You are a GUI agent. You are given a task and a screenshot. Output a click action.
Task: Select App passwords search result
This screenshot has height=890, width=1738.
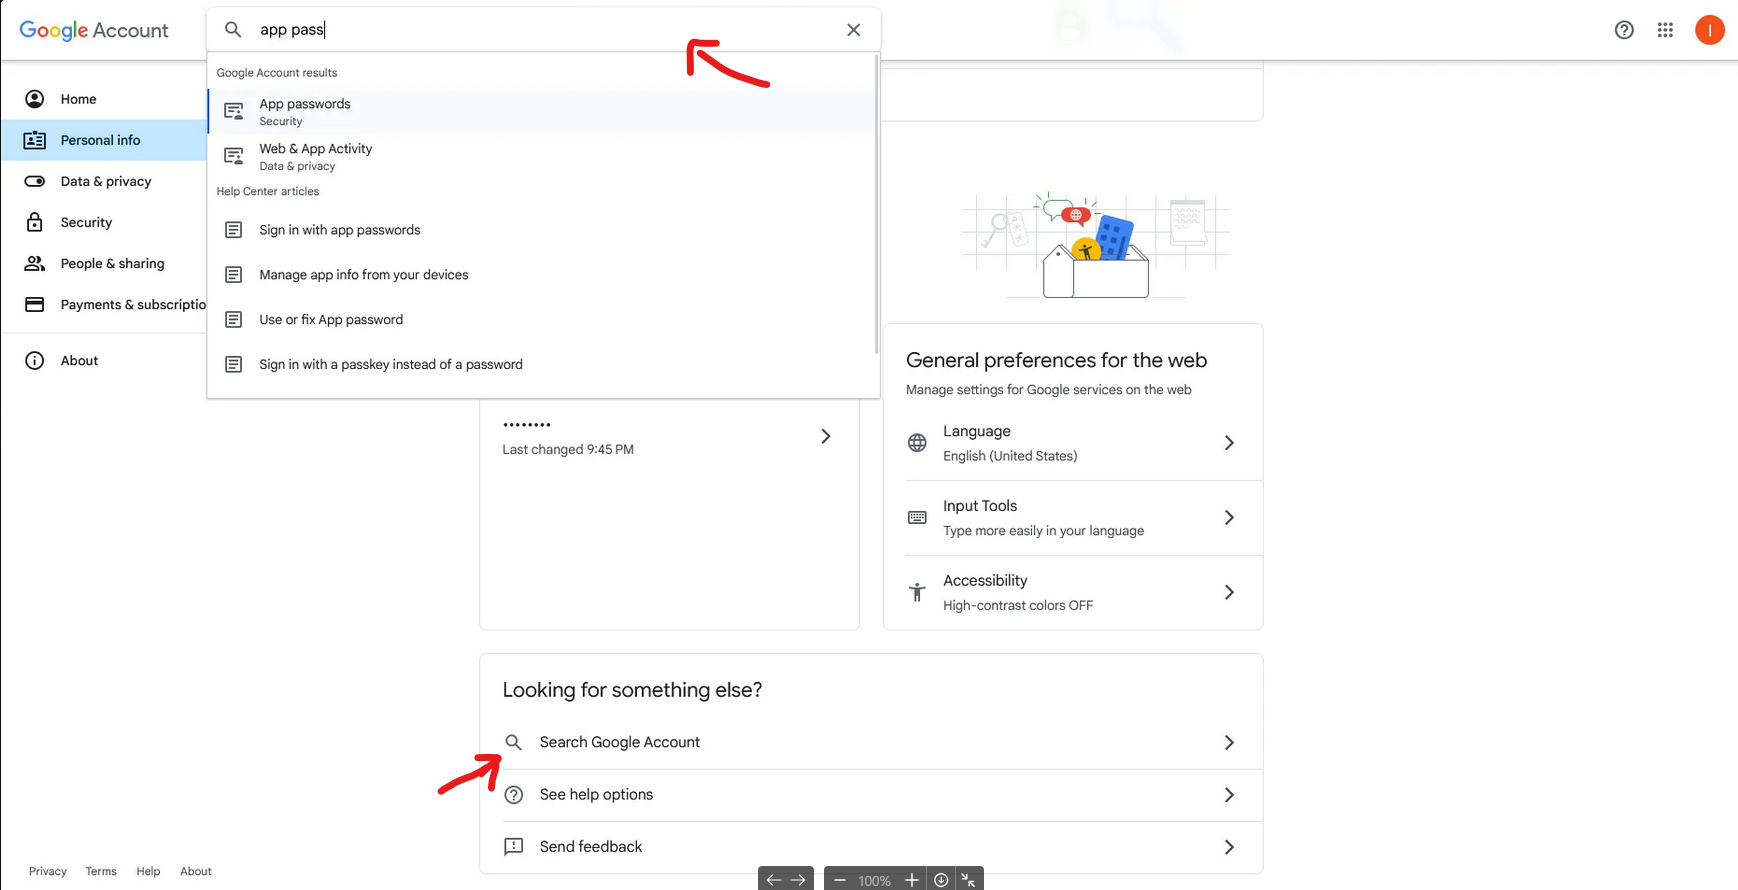point(305,111)
